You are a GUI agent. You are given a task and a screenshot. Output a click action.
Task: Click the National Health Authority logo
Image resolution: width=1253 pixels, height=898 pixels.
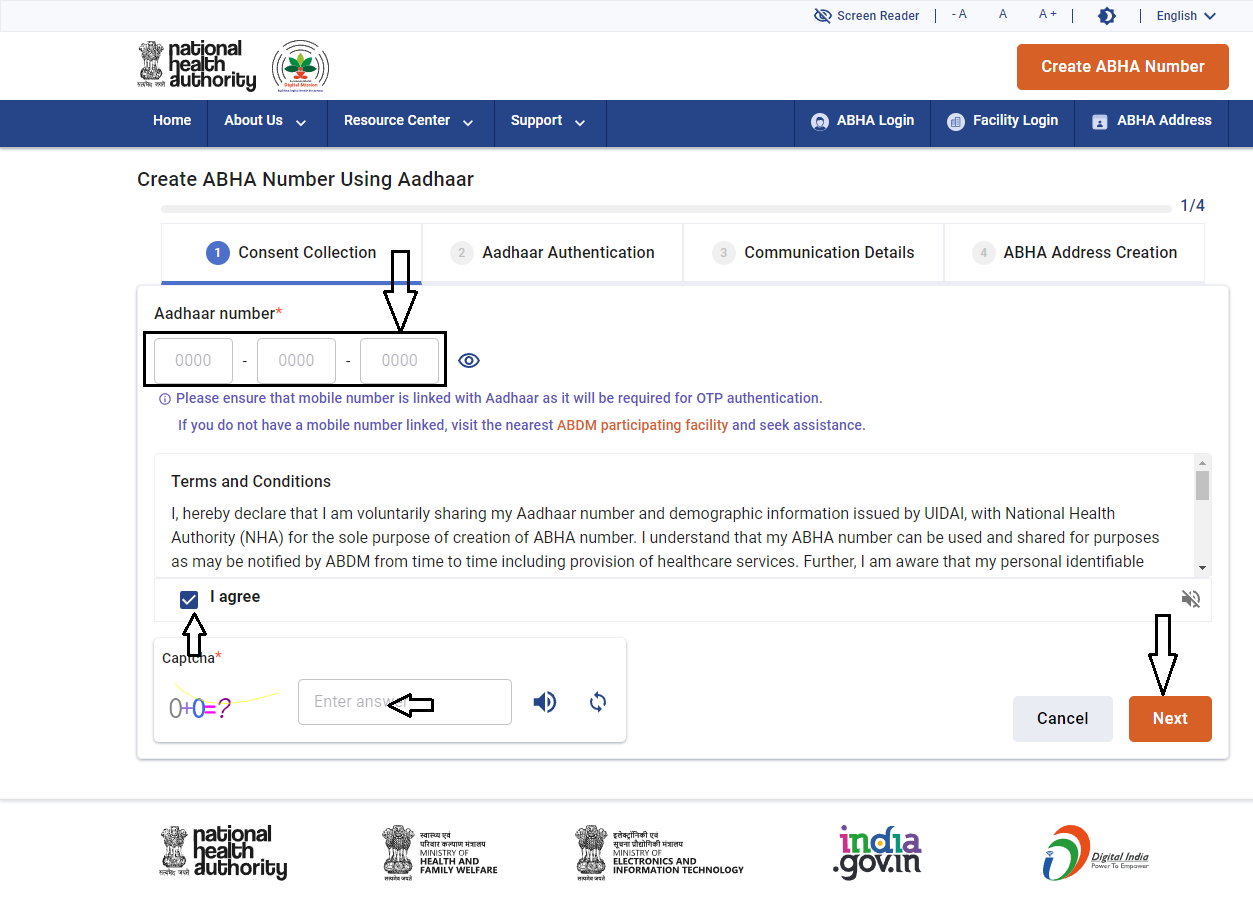pyautogui.click(x=197, y=66)
